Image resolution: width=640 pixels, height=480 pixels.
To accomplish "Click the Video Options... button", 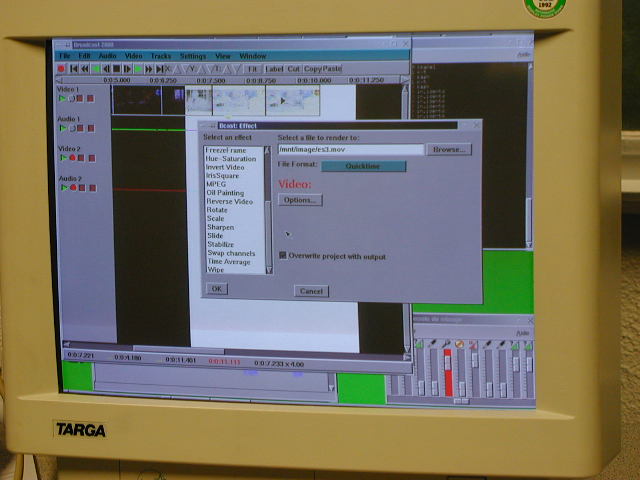I will 299,200.
